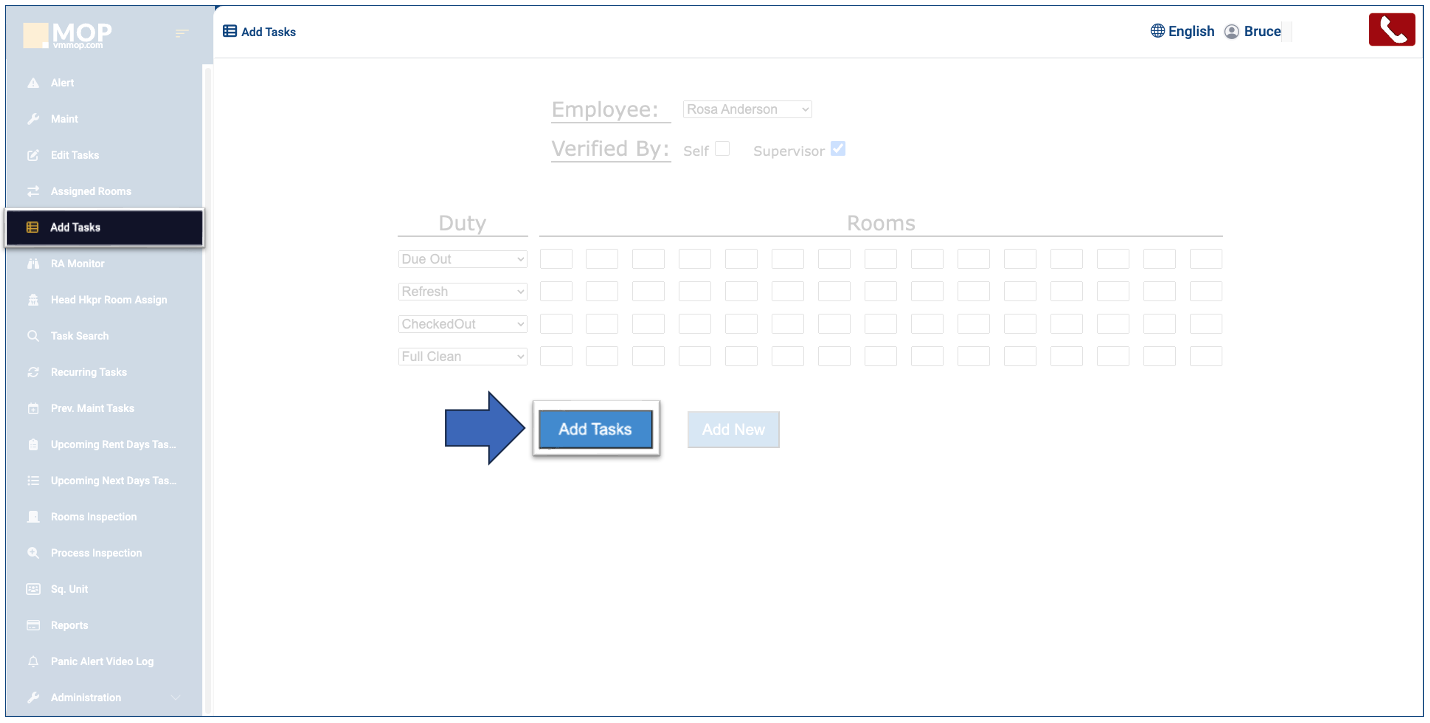
Task: Enable the Self verification checkbox
Action: [x=722, y=149]
